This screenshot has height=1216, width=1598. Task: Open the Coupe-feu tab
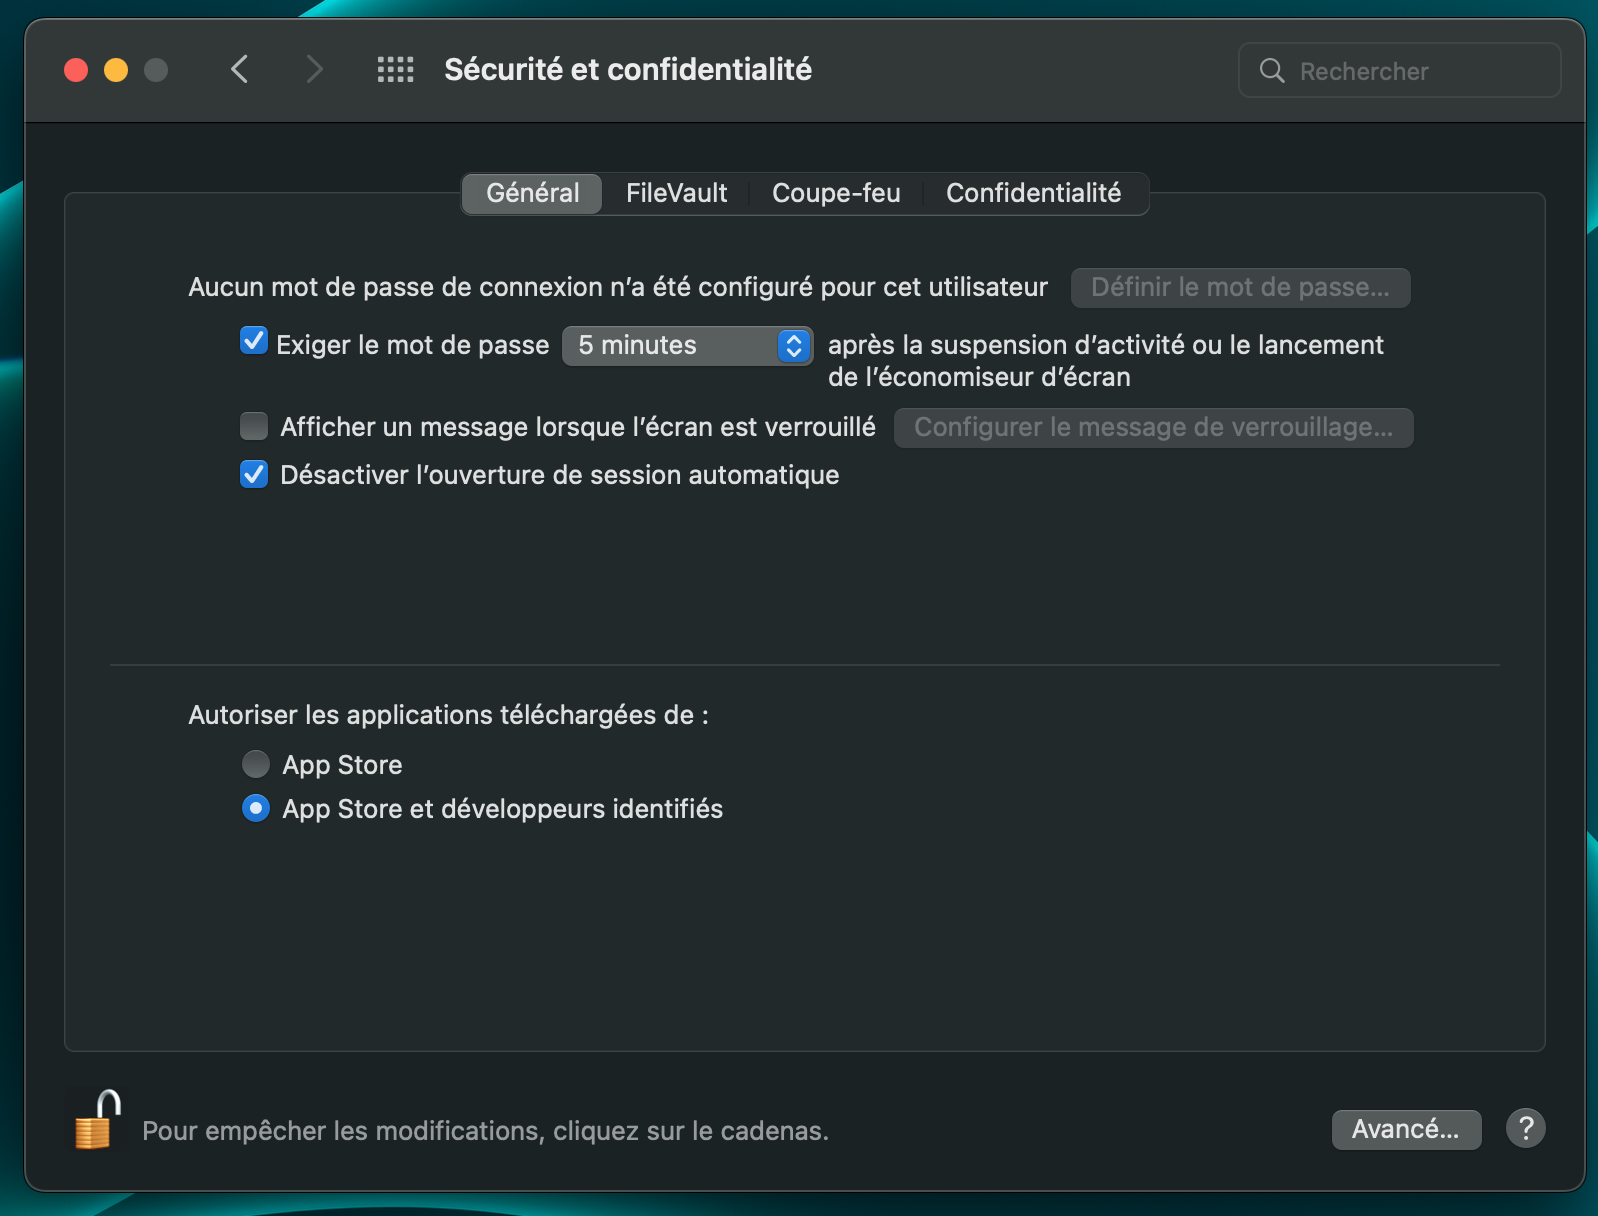pos(836,193)
